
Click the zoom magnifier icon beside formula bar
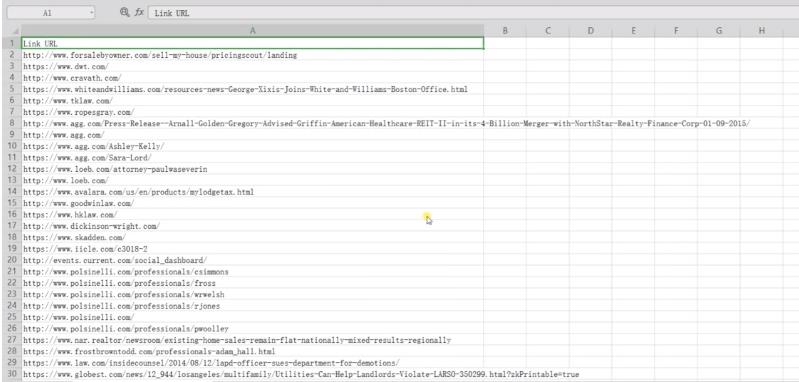pos(124,13)
